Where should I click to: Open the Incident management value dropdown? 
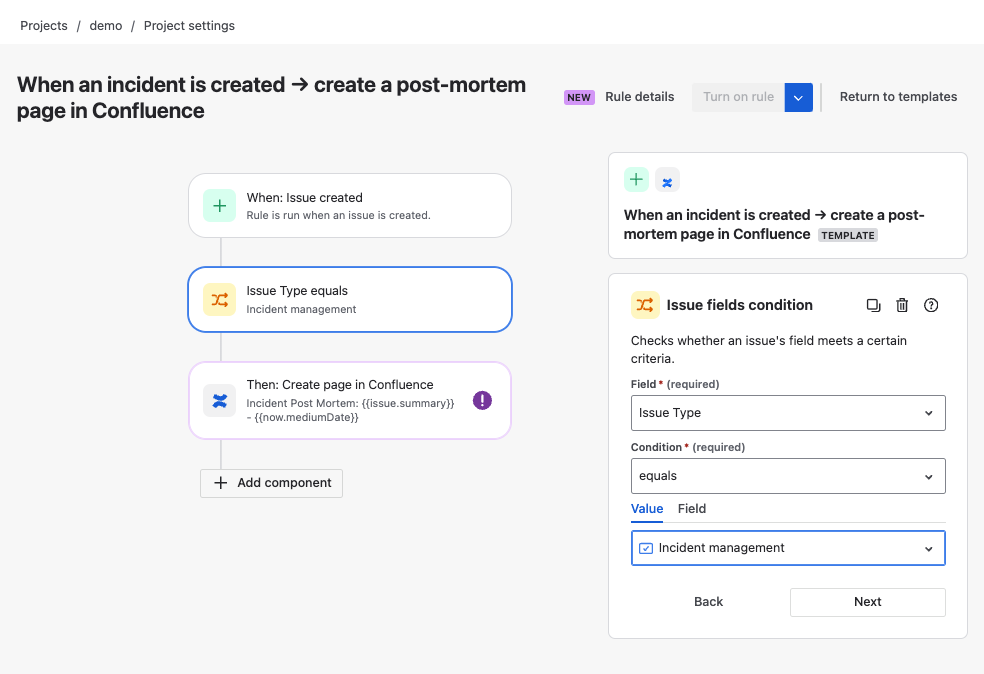788,548
